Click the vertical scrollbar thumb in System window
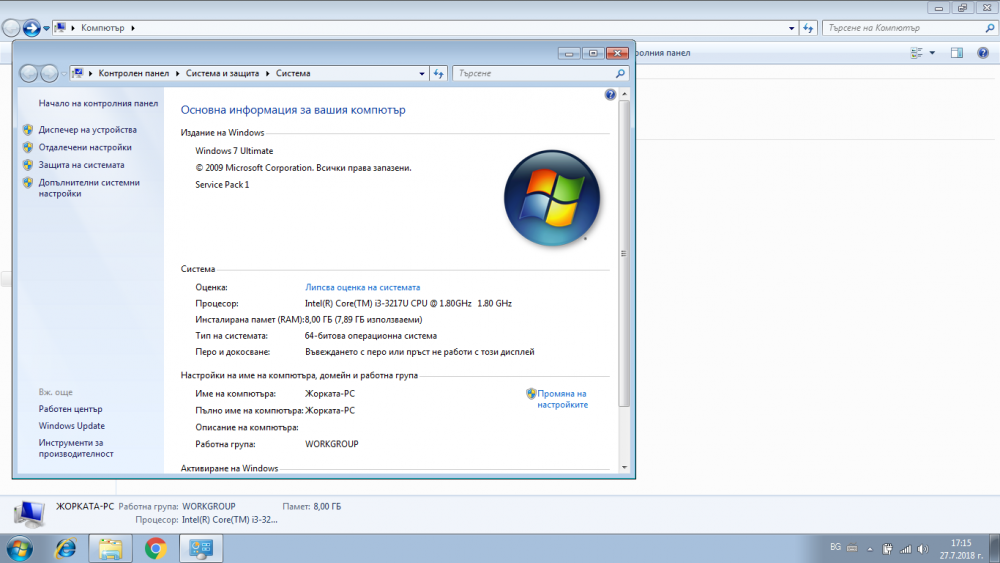This screenshot has width=1000, height=563. [624, 253]
